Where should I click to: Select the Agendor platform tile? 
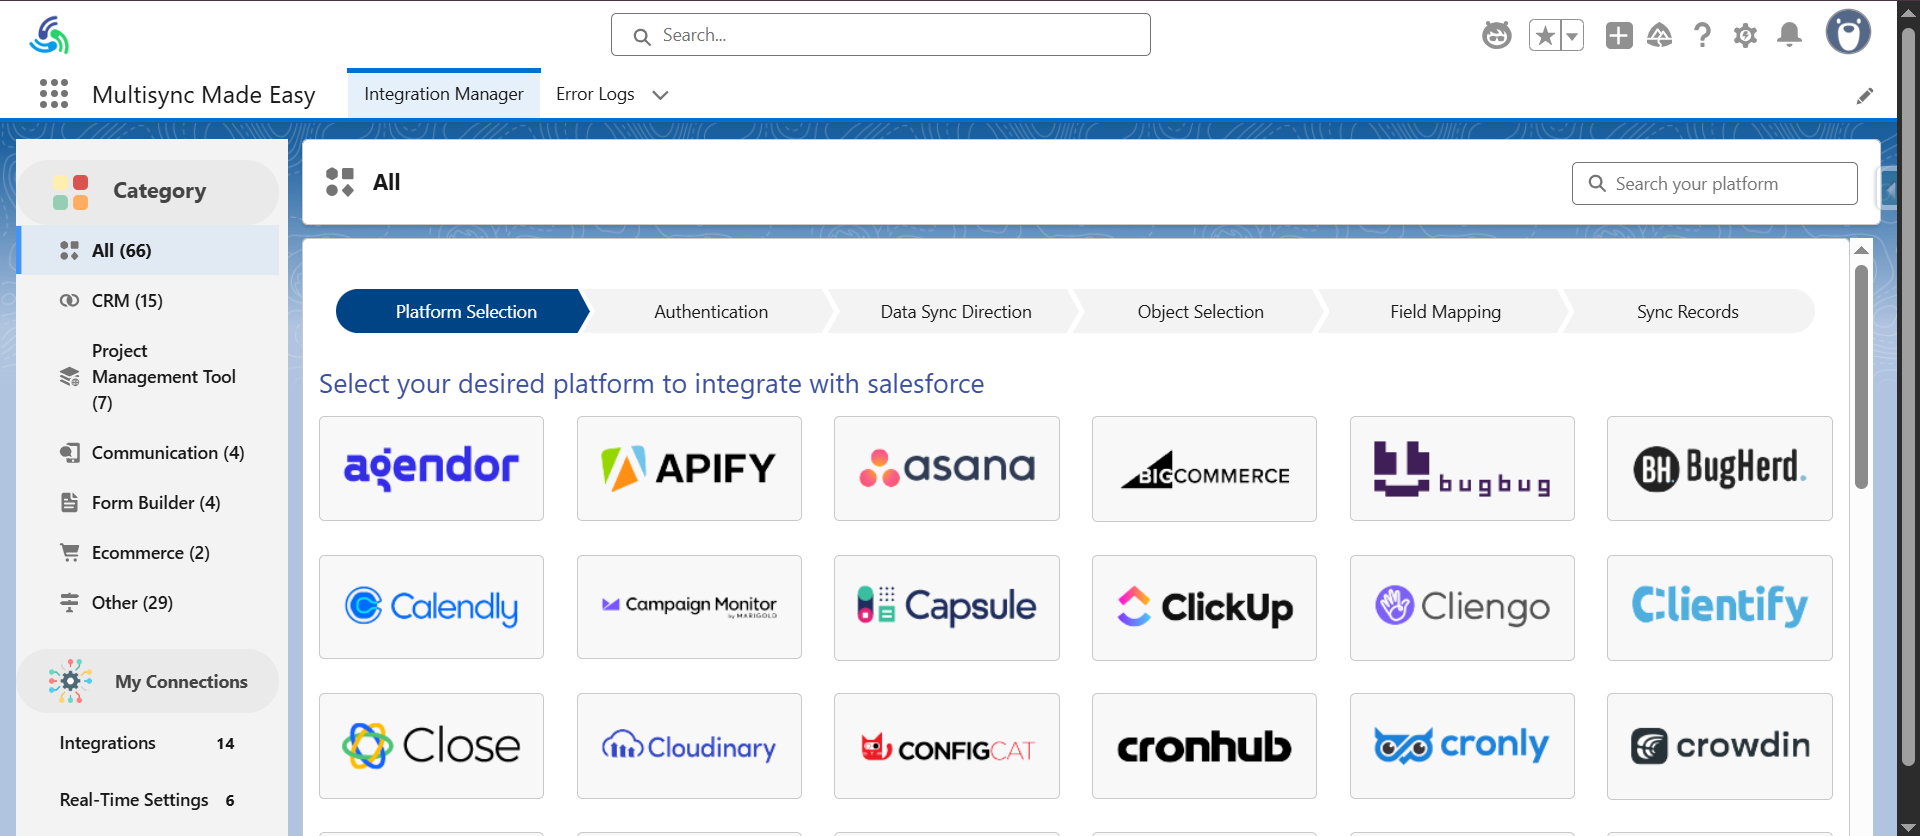pos(431,468)
